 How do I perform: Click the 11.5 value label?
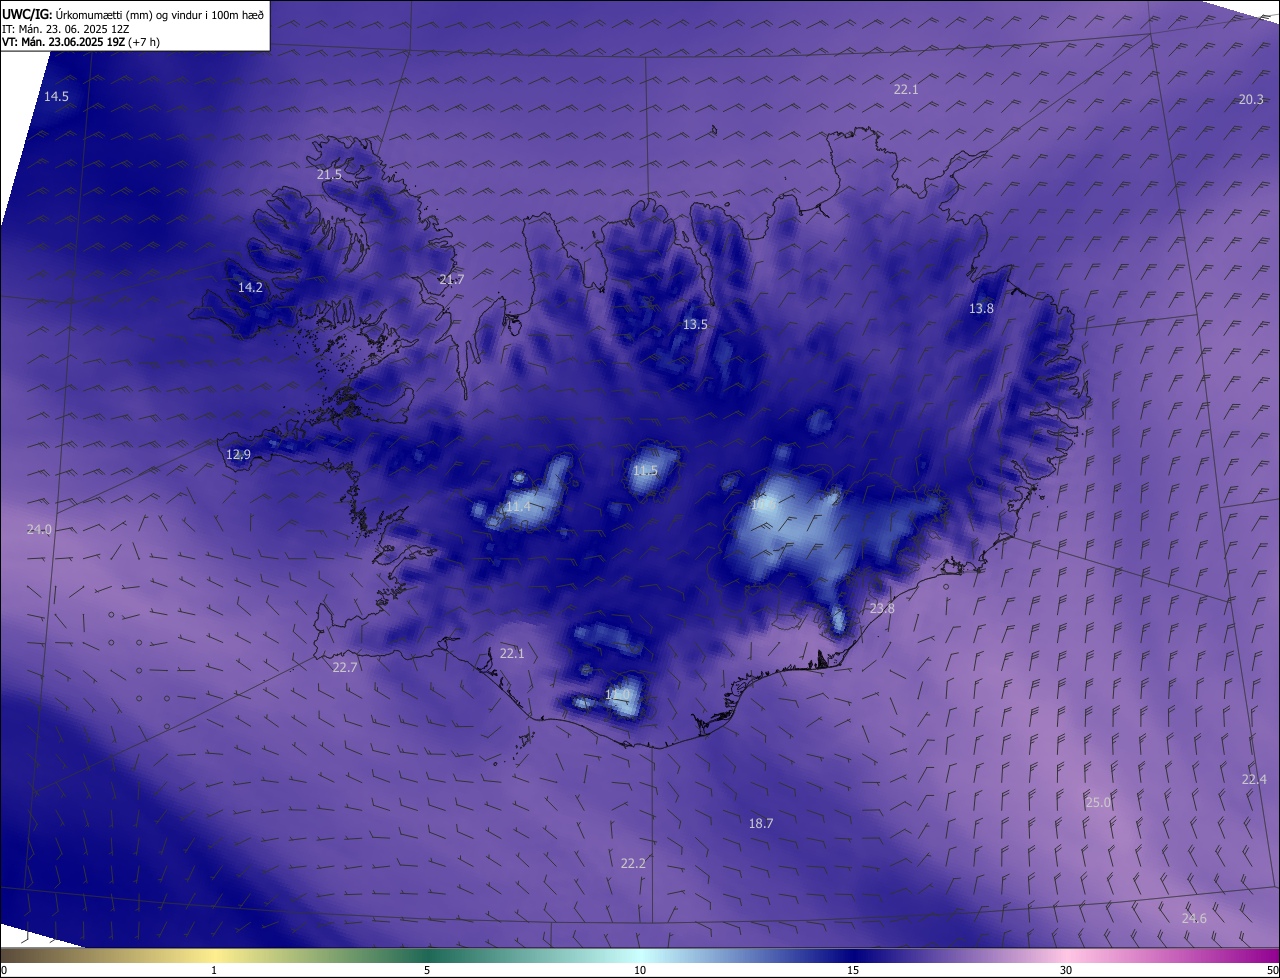(x=645, y=470)
